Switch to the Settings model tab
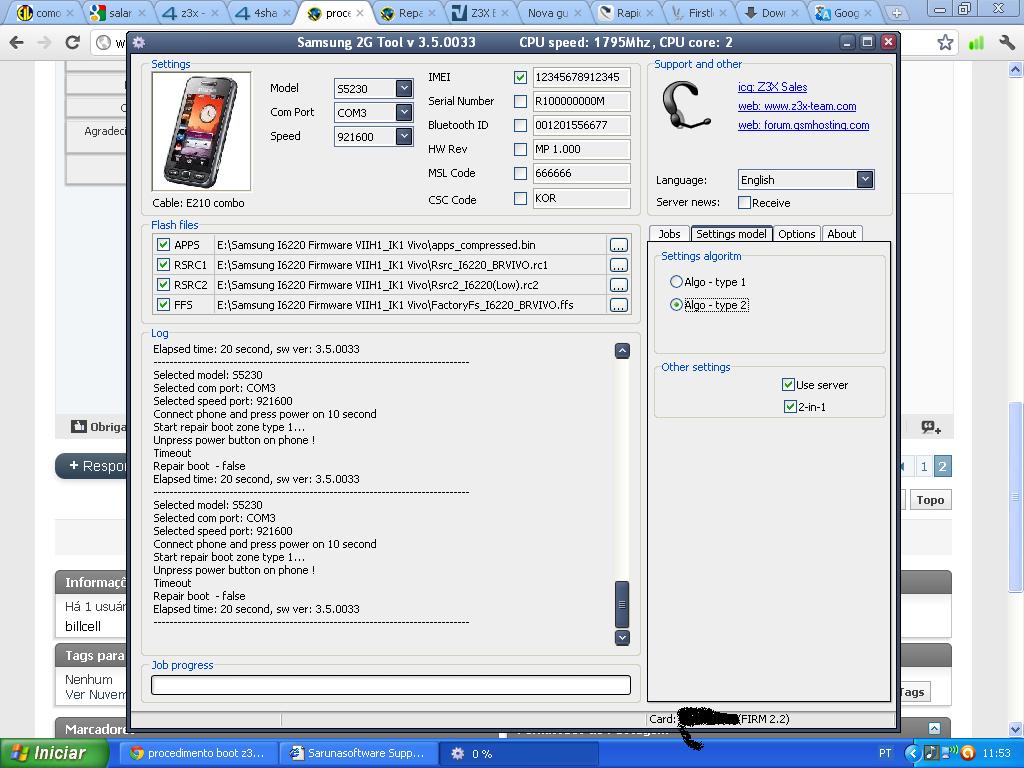Viewport: 1024px width, 768px height. tap(731, 234)
